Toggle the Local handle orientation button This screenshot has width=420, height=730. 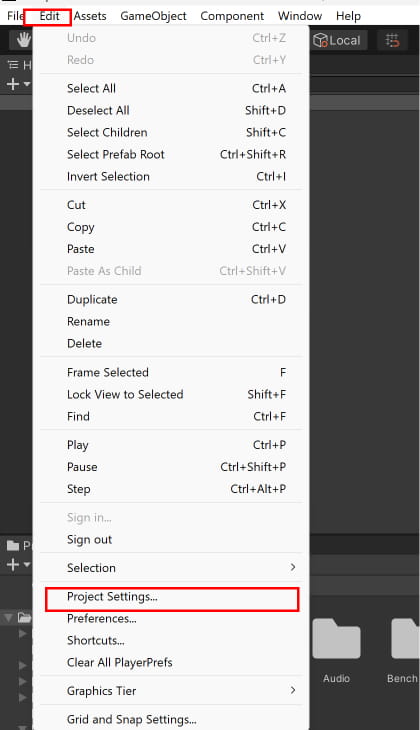[337, 41]
